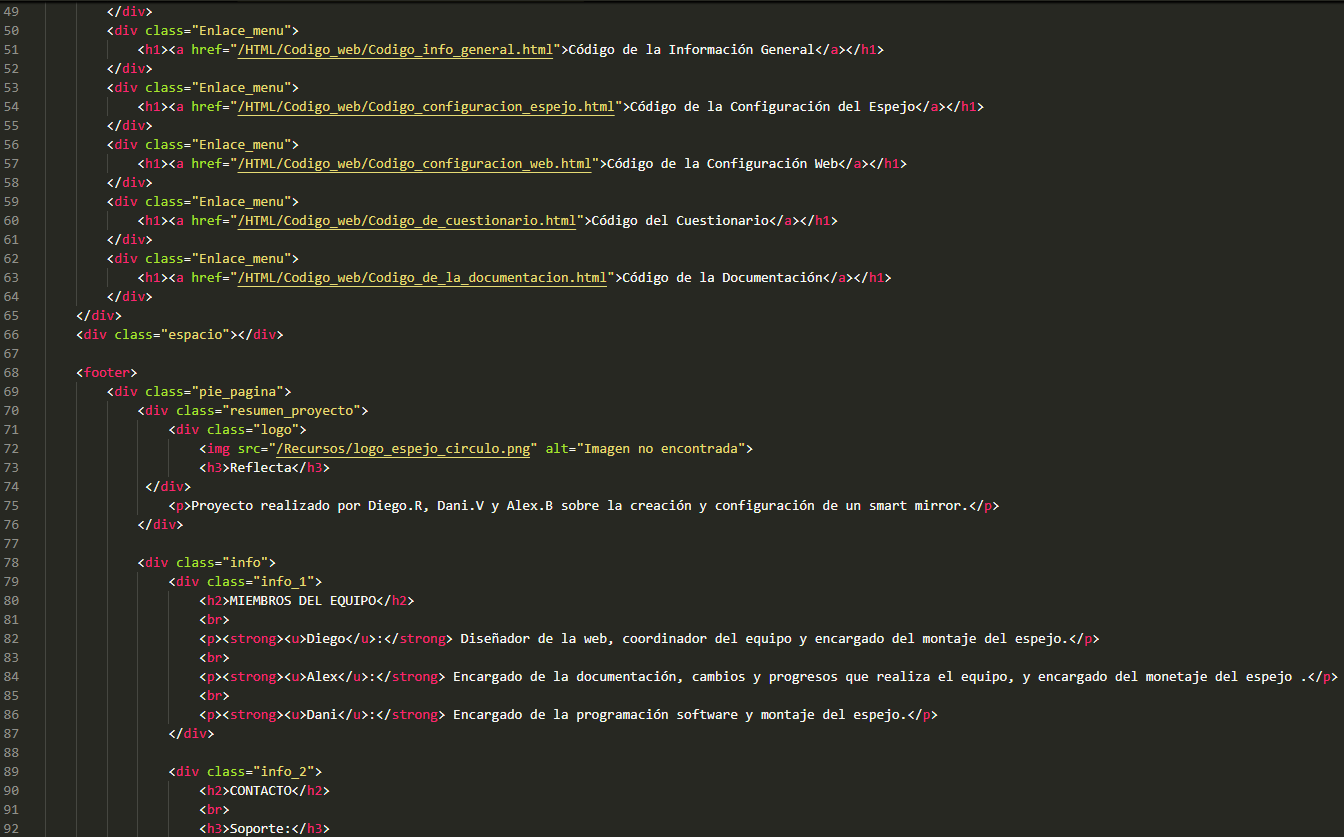Click the Codigo_de_cuestionario.html href path

(407, 221)
